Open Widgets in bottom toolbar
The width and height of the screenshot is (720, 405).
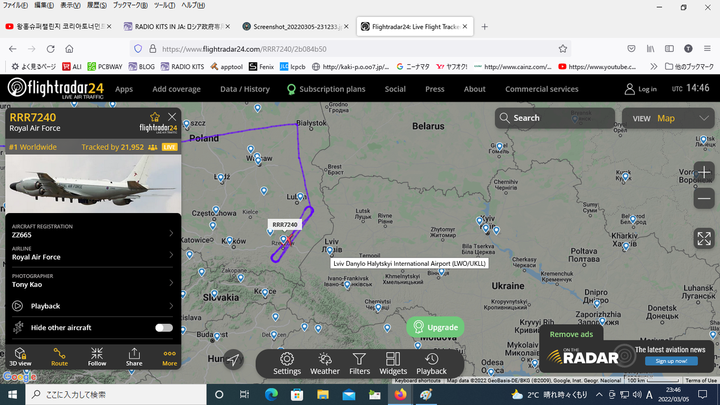[393, 363]
